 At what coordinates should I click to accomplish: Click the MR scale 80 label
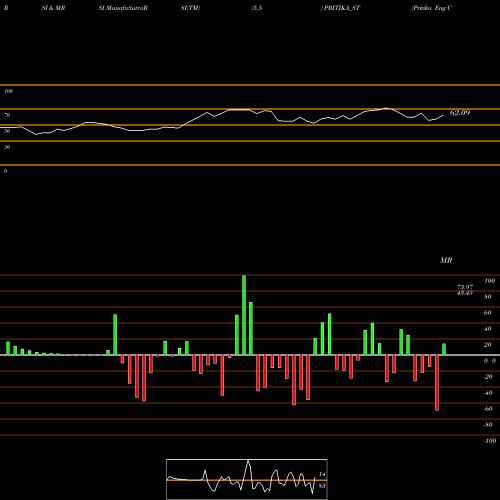[x=488, y=297]
